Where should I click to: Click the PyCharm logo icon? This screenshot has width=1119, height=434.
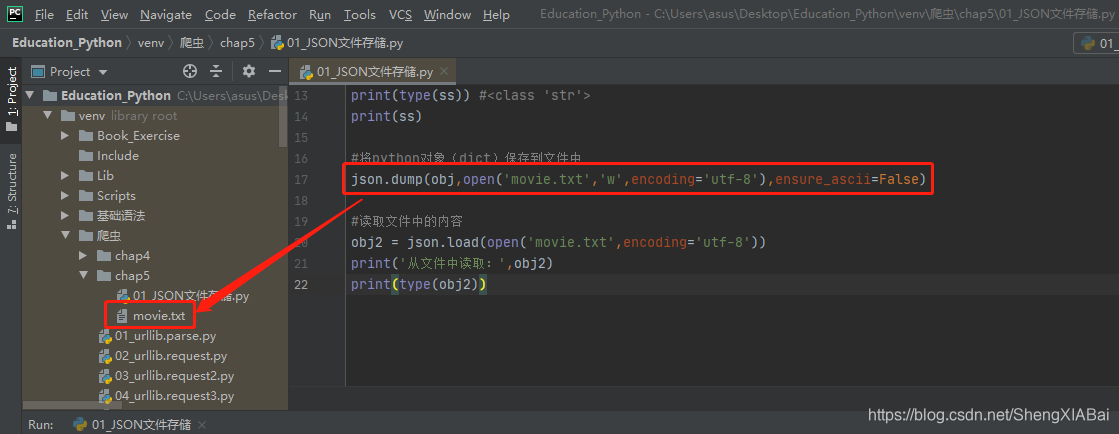click(14, 14)
